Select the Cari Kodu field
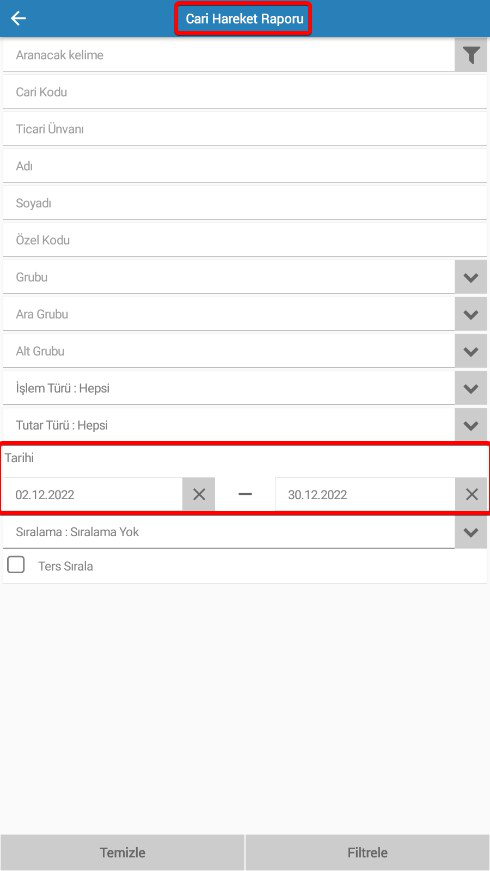This screenshot has width=490, height=871. click(x=245, y=92)
